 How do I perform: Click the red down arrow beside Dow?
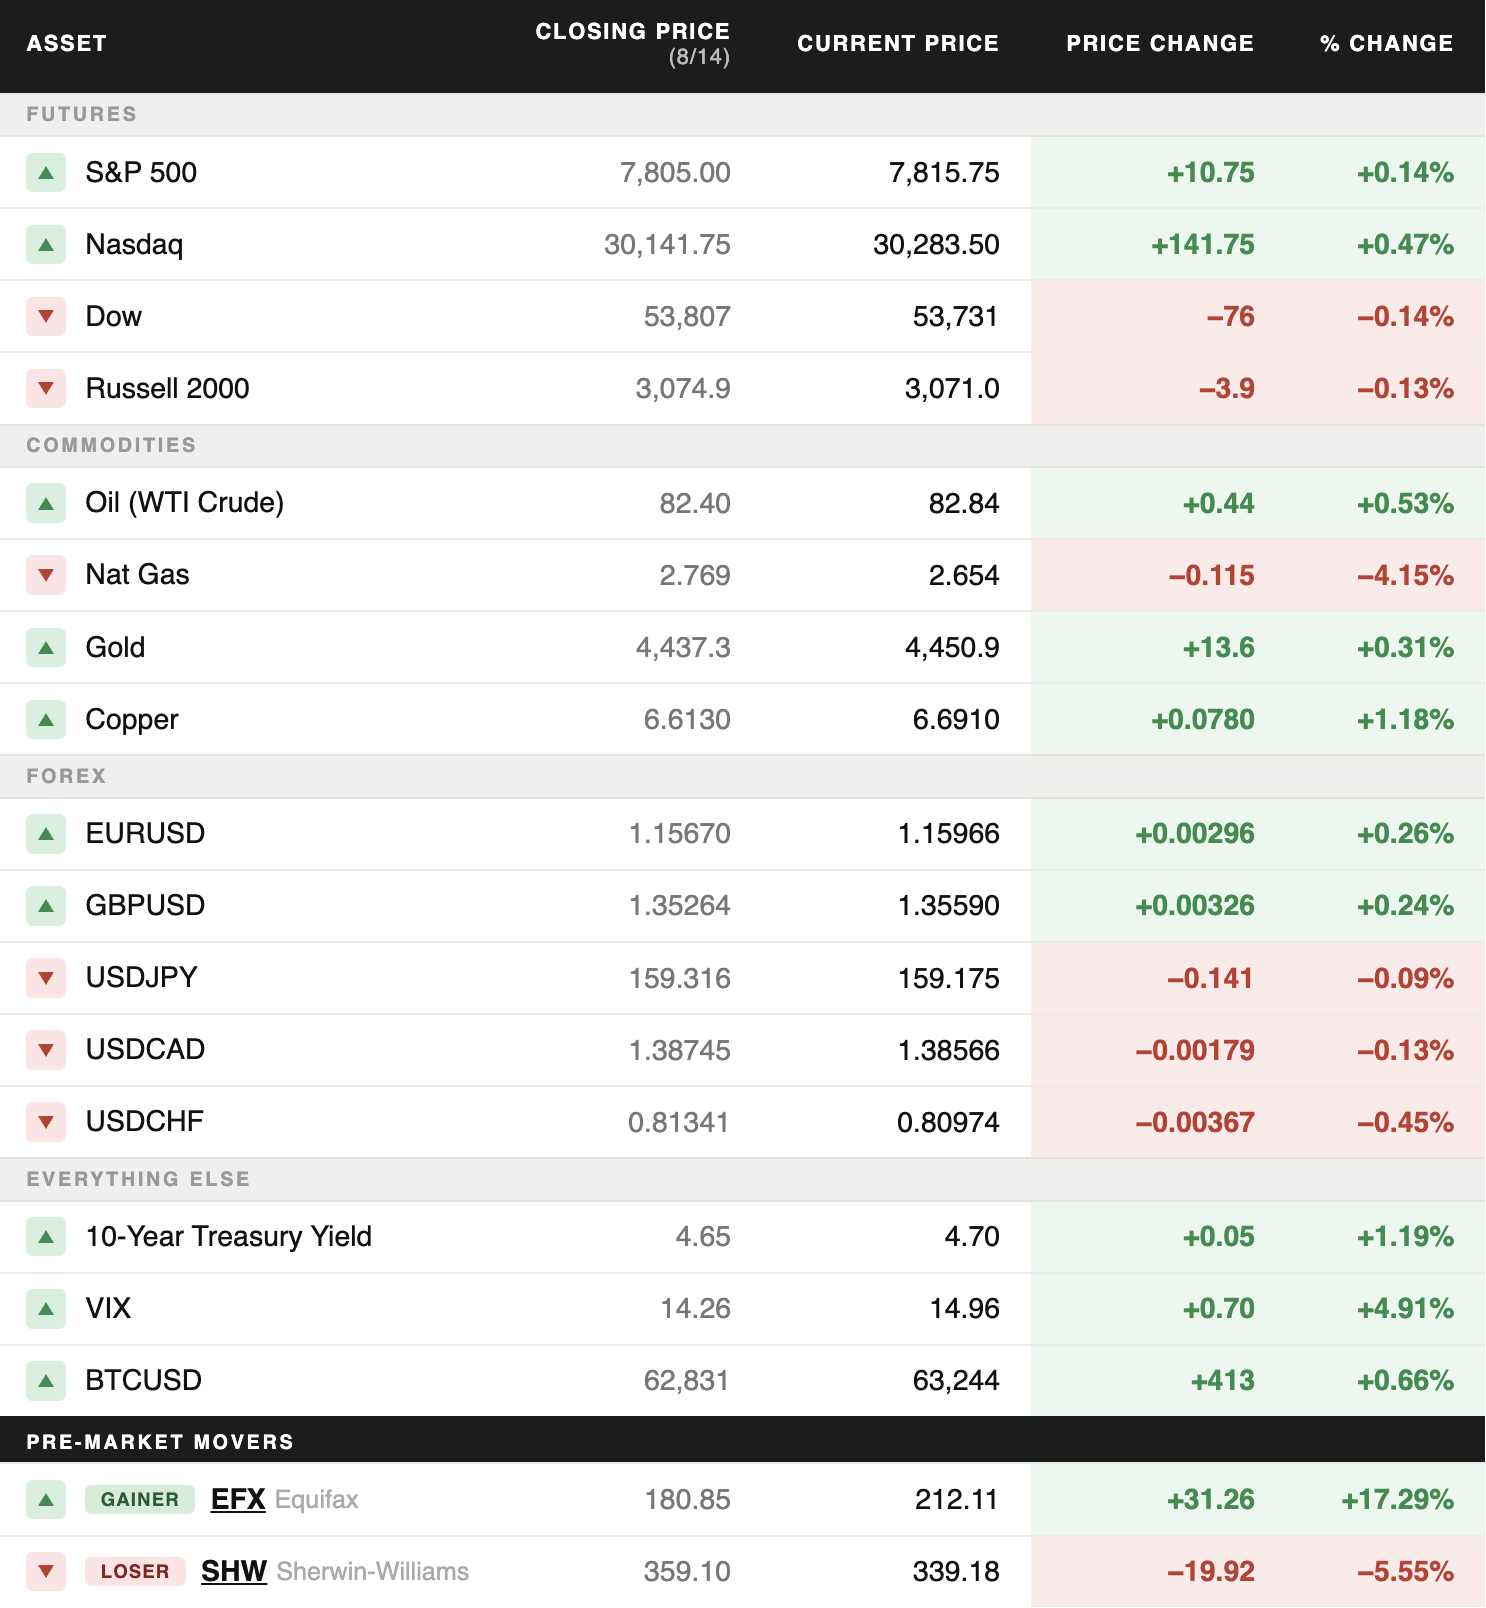[46, 316]
